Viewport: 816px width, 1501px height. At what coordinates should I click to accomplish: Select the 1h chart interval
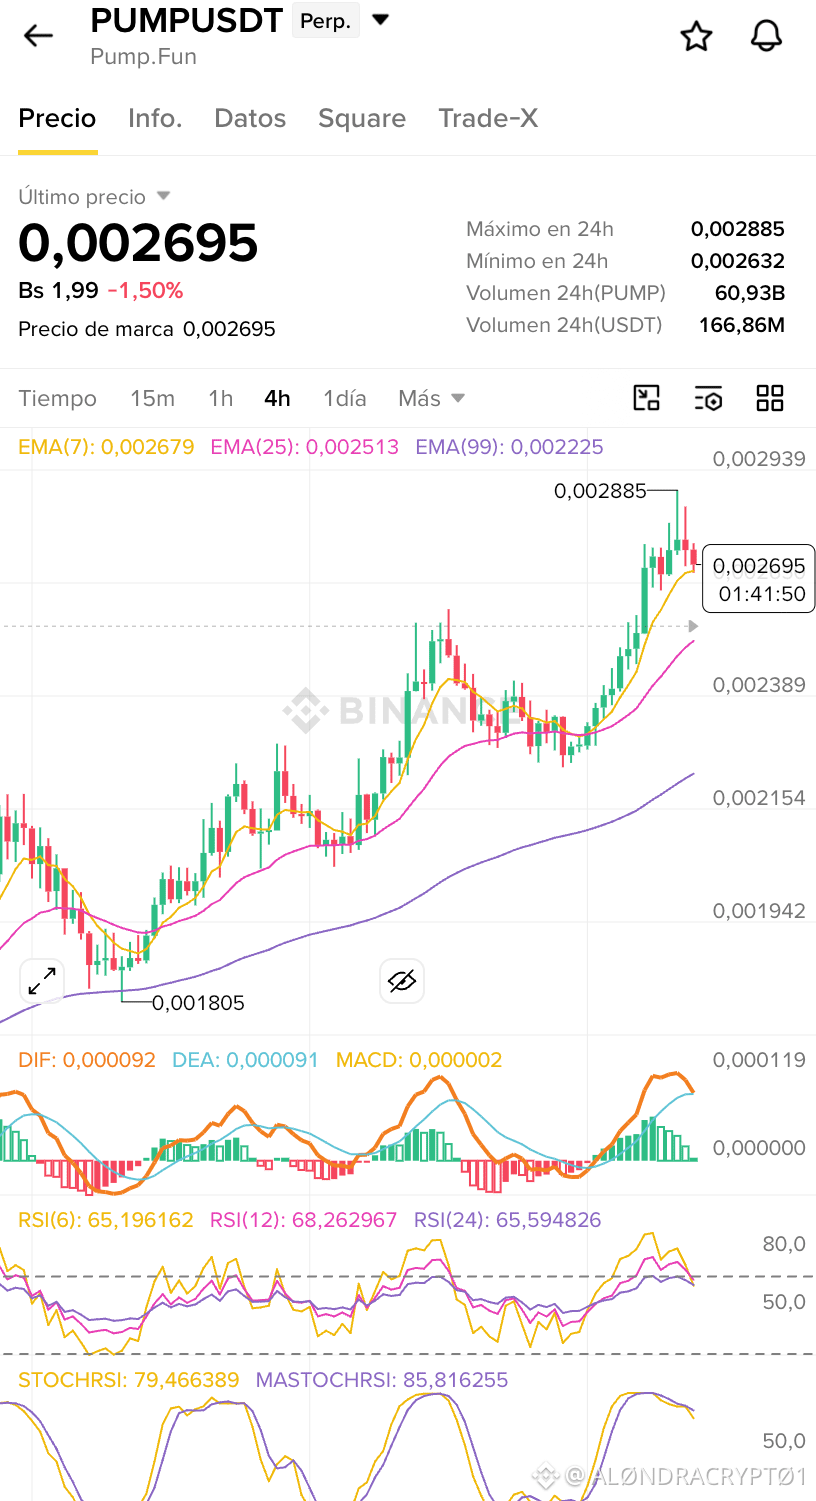pos(220,398)
